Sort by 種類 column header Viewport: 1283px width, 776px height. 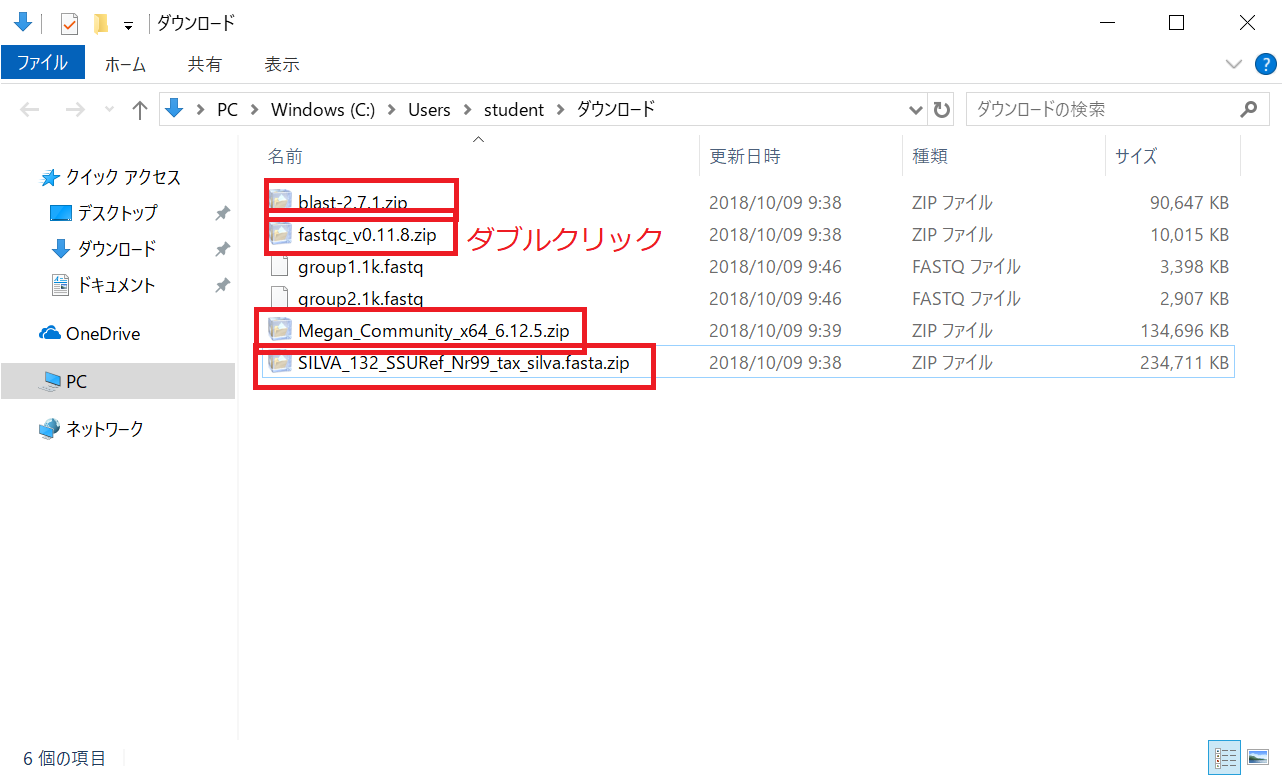click(x=930, y=156)
